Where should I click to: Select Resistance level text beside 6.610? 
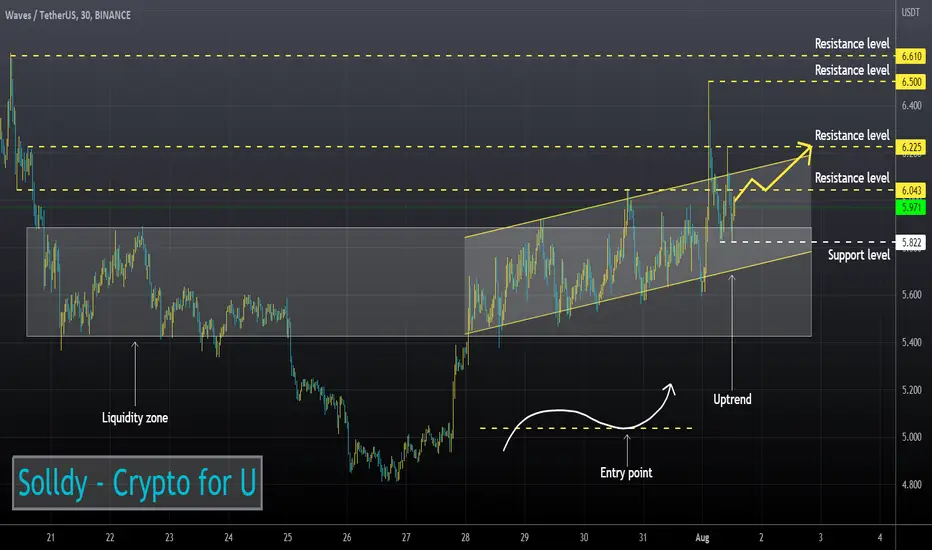click(852, 44)
